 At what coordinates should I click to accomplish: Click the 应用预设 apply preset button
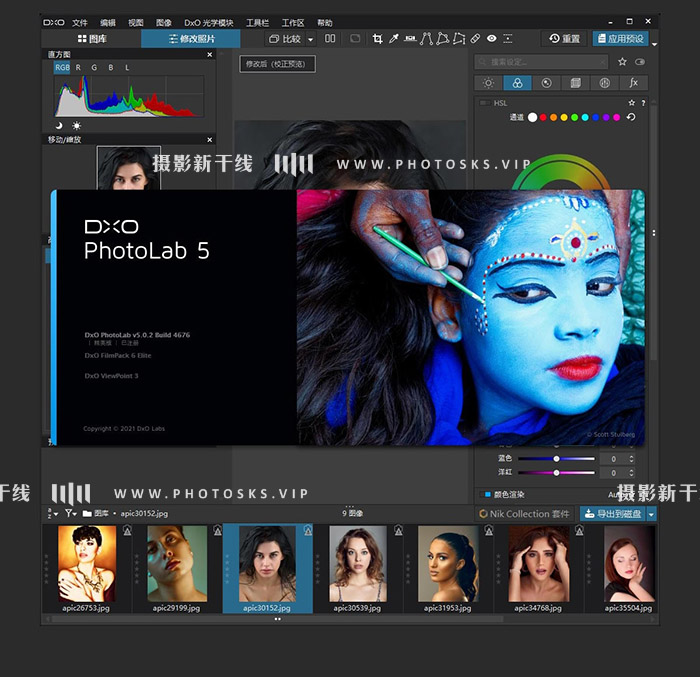[x=621, y=39]
